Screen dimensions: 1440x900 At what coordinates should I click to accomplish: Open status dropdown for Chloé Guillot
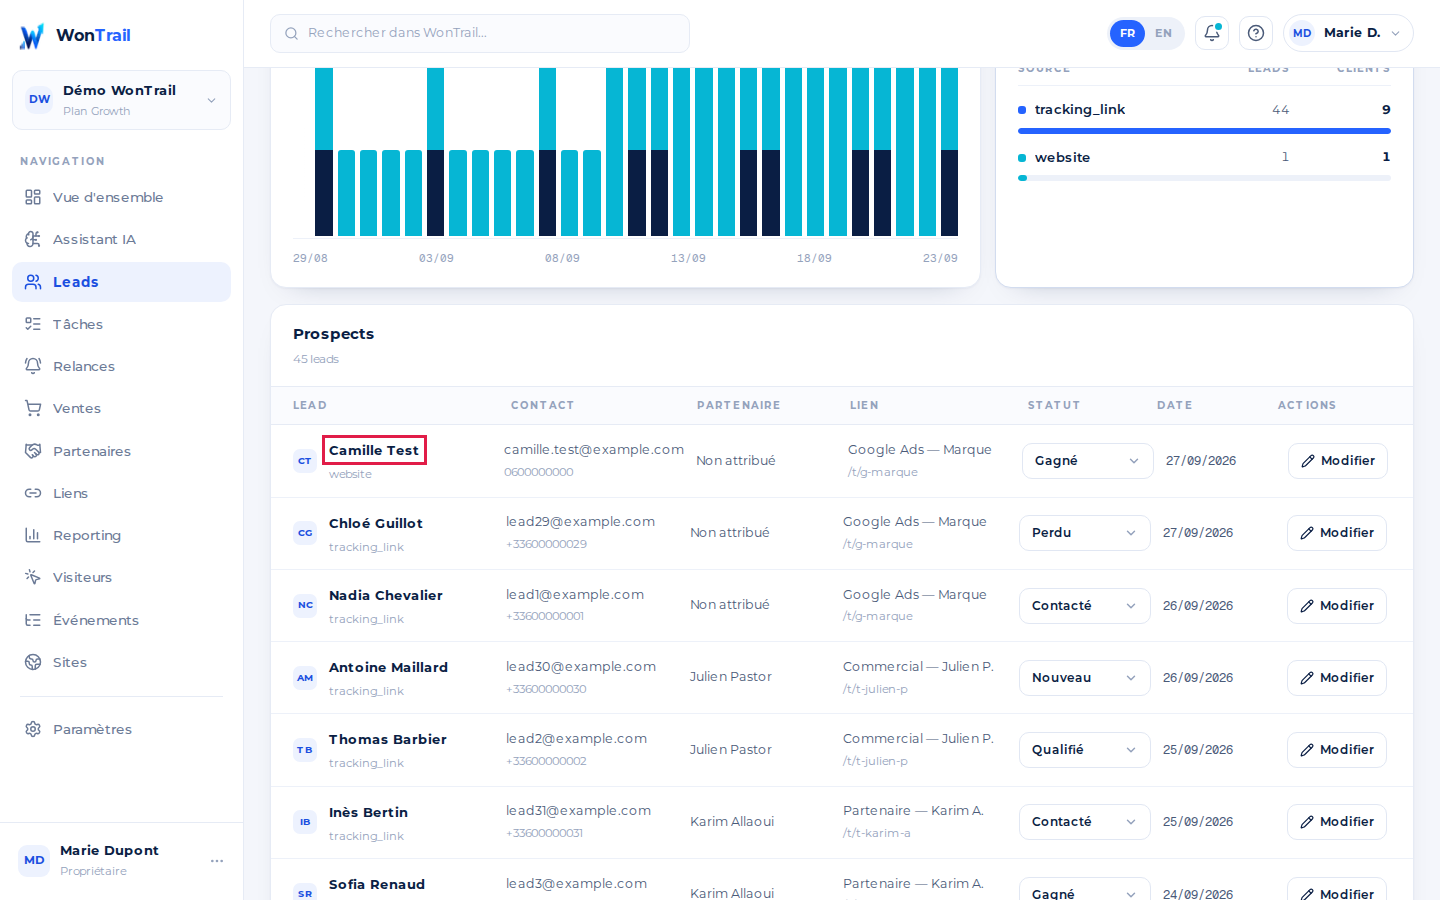1085,533
